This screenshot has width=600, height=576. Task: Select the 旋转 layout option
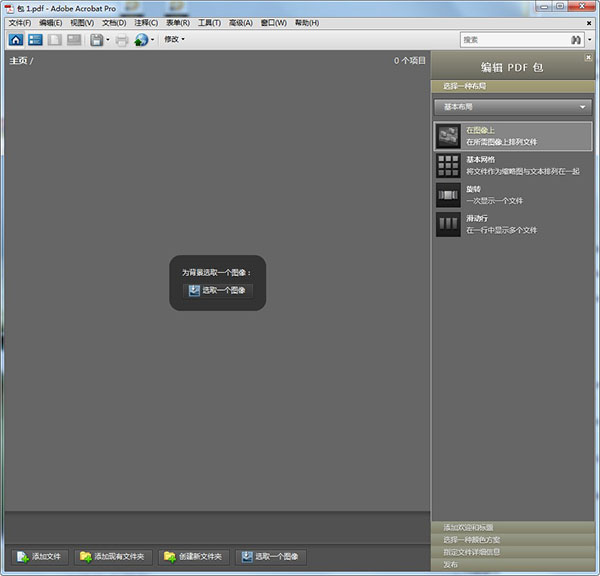click(448, 195)
